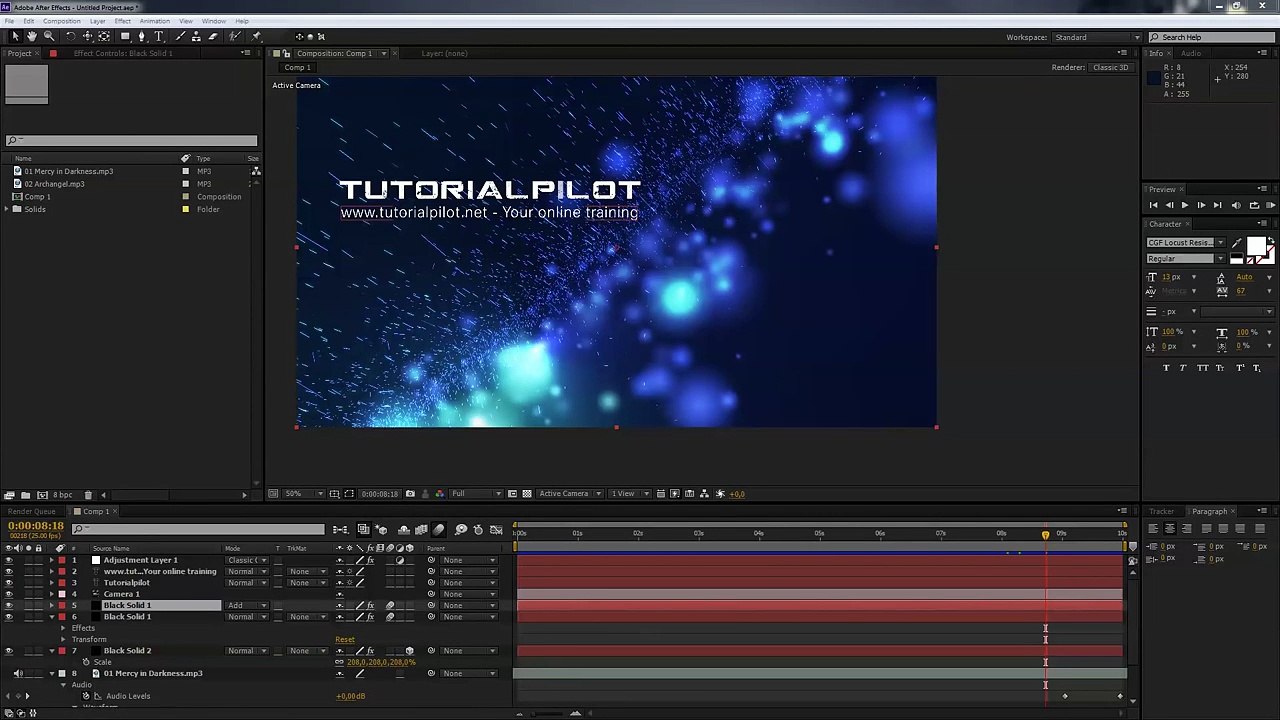Switch to the Tracker tab

pos(1162,511)
